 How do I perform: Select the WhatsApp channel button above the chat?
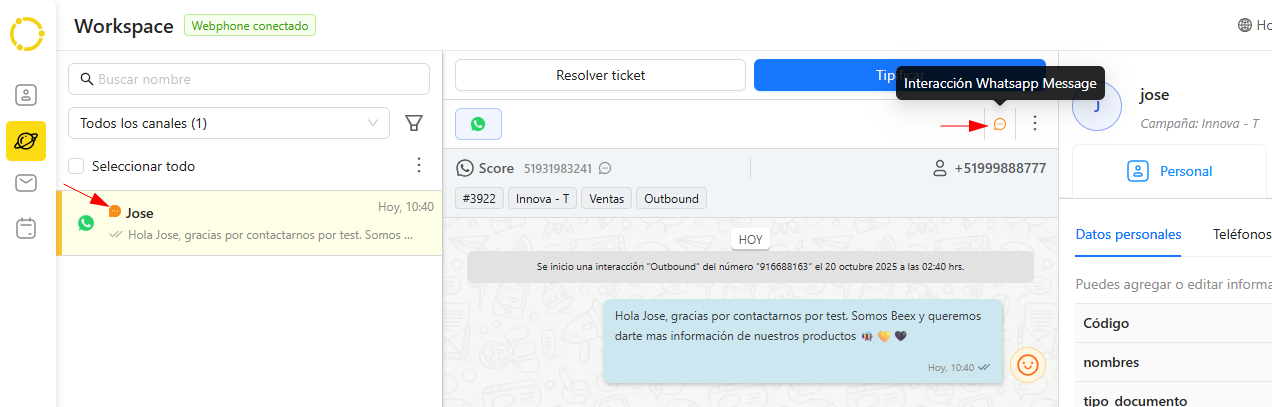(478, 124)
